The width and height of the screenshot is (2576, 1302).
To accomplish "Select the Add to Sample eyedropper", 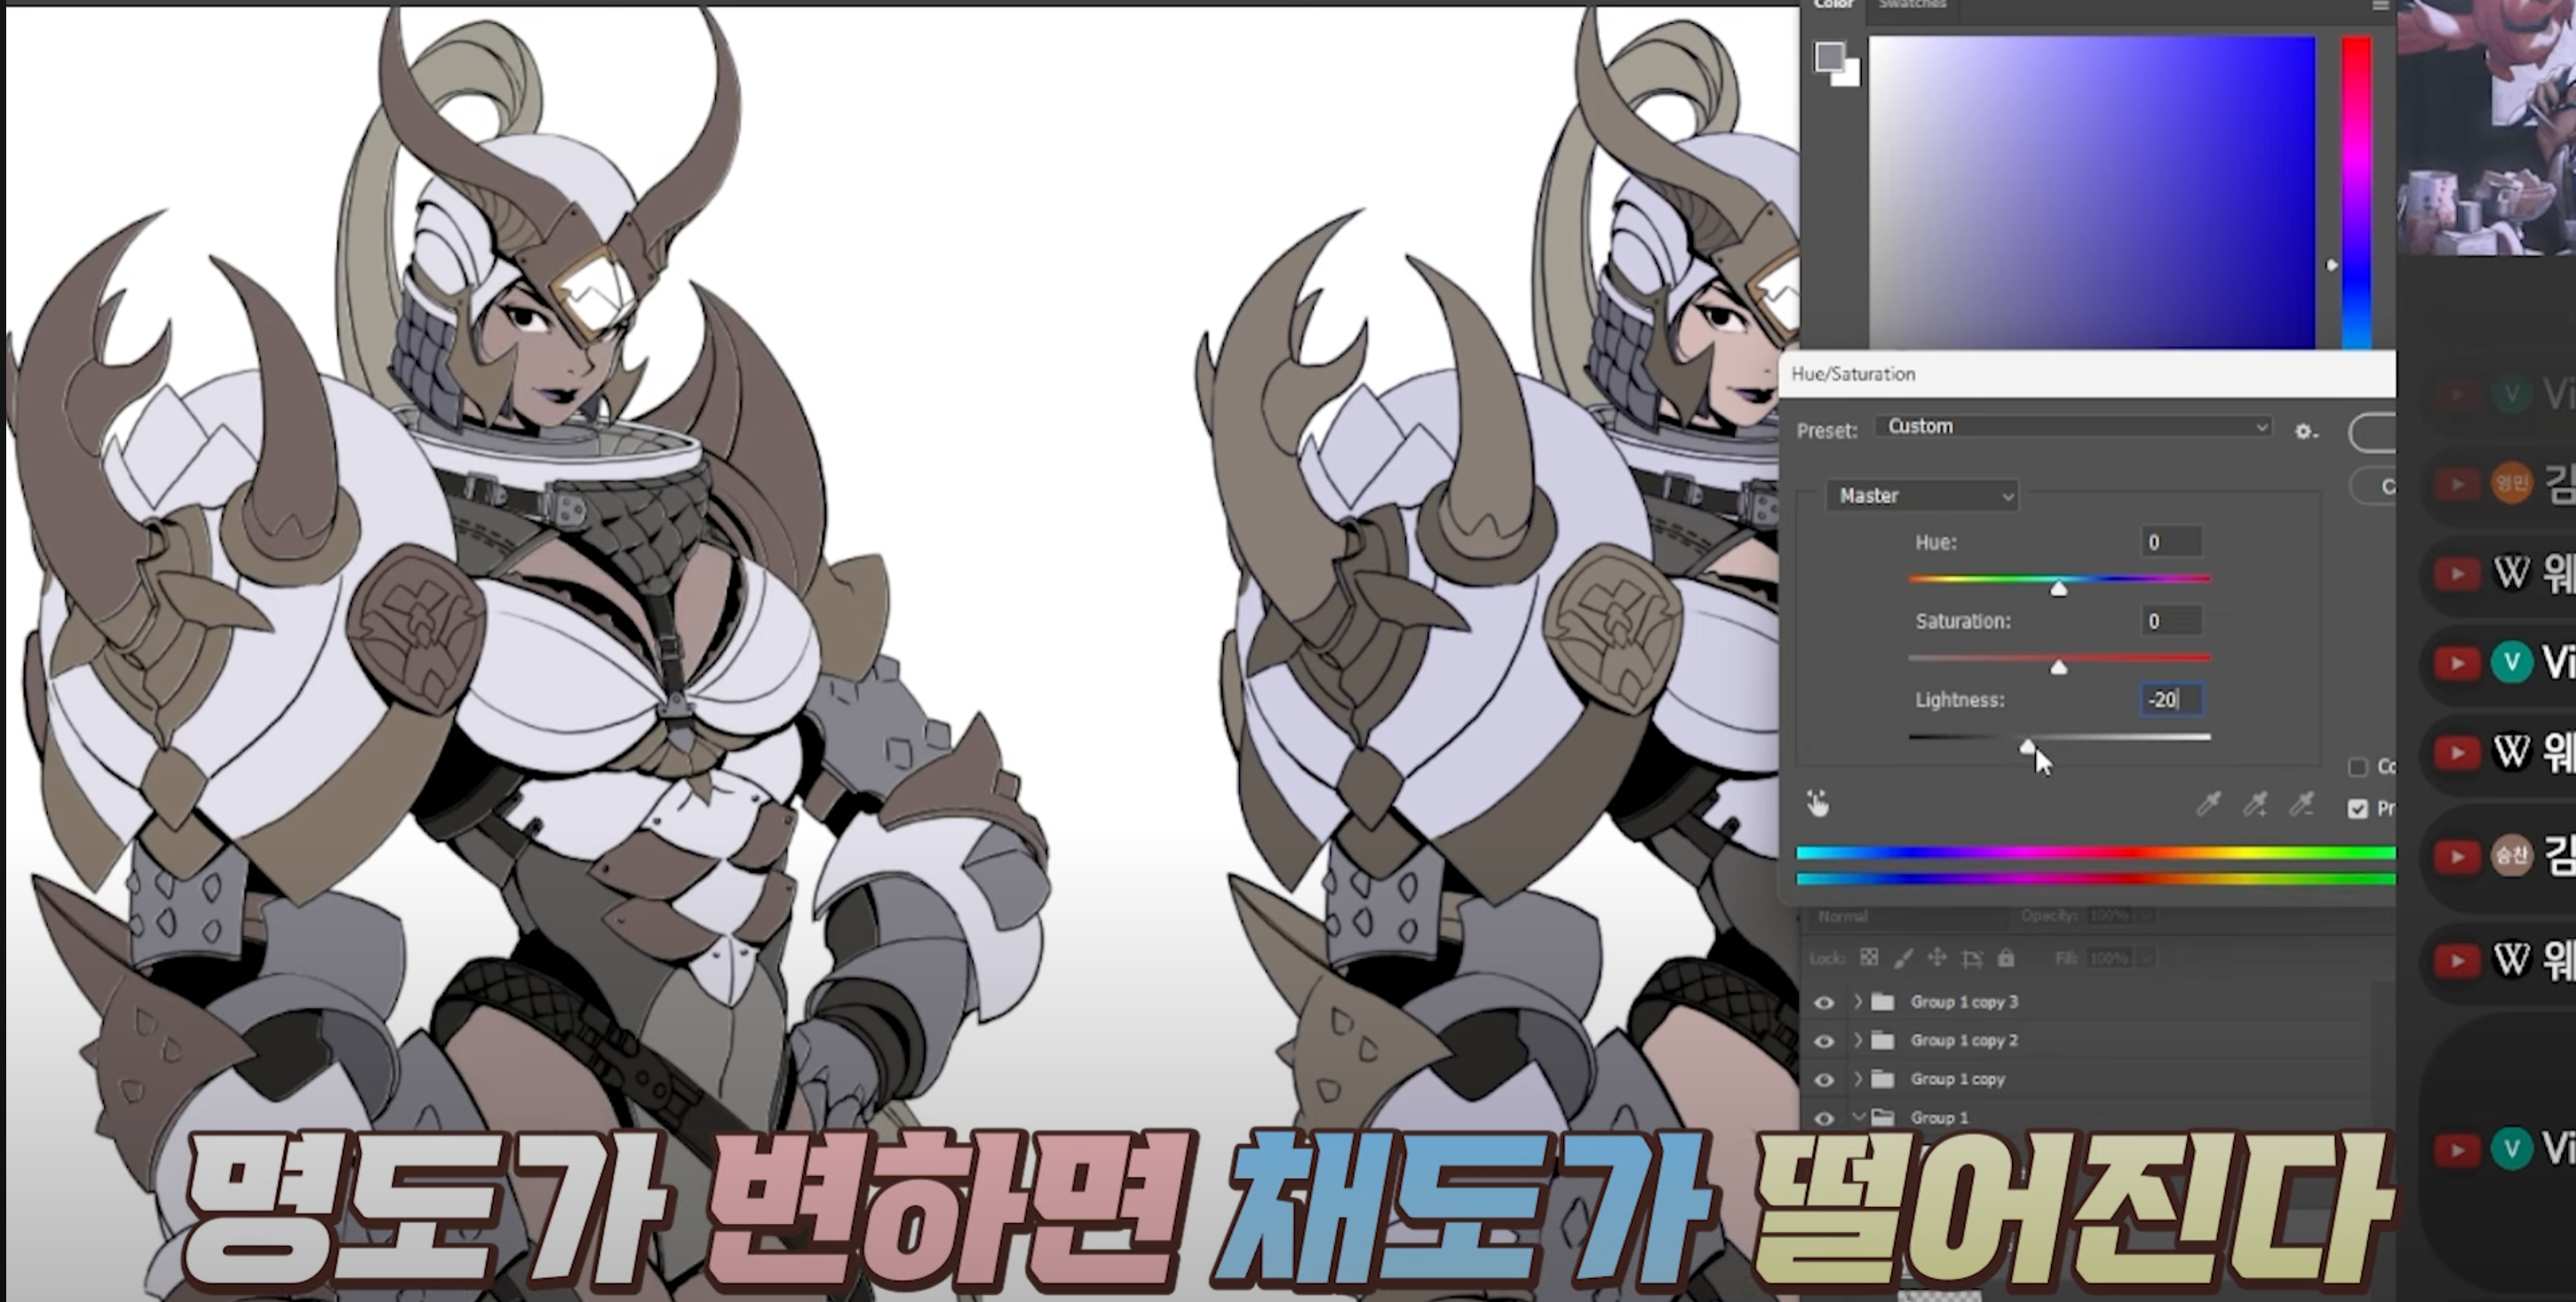I will (2255, 803).
